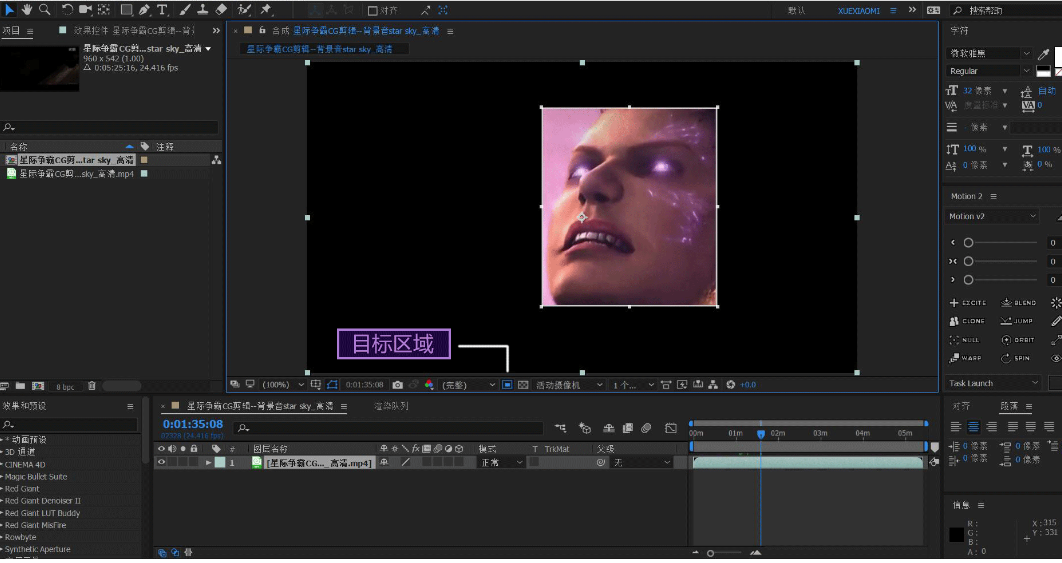
Task: Select the Eraser tool
Action: click(221, 9)
